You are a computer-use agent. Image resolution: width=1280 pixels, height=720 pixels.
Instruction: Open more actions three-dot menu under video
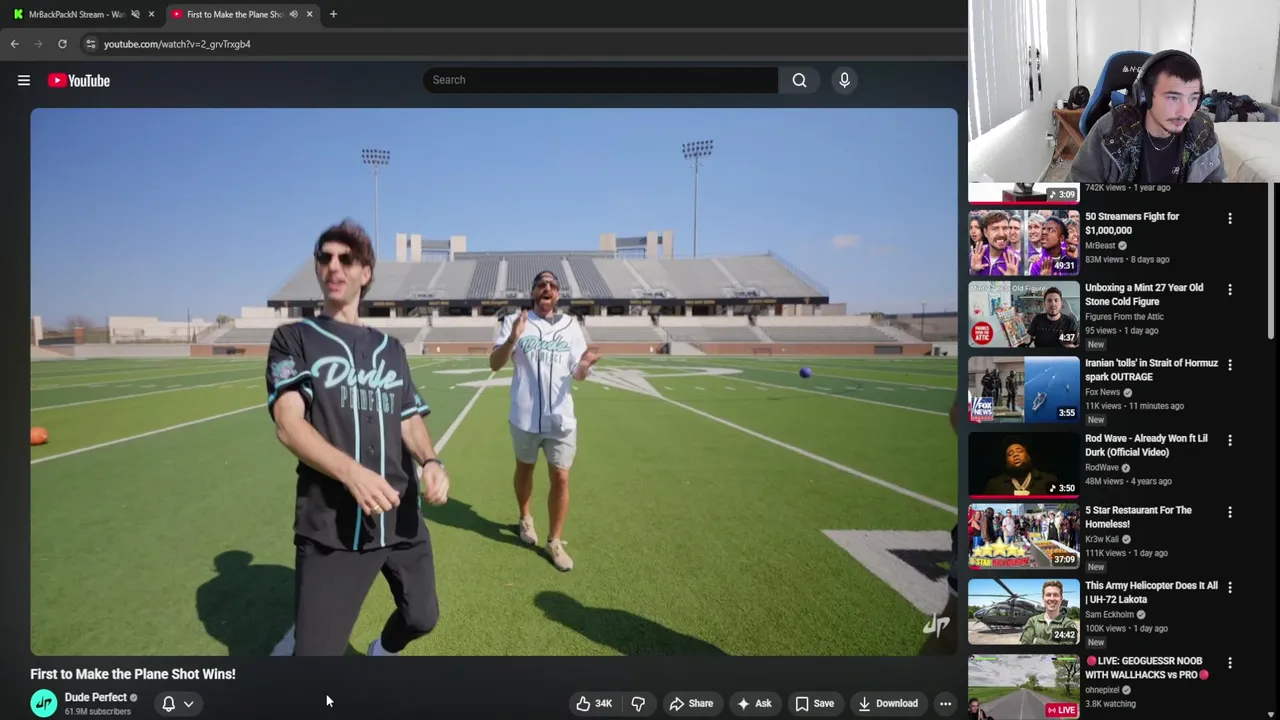pyautogui.click(x=945, y=704)
